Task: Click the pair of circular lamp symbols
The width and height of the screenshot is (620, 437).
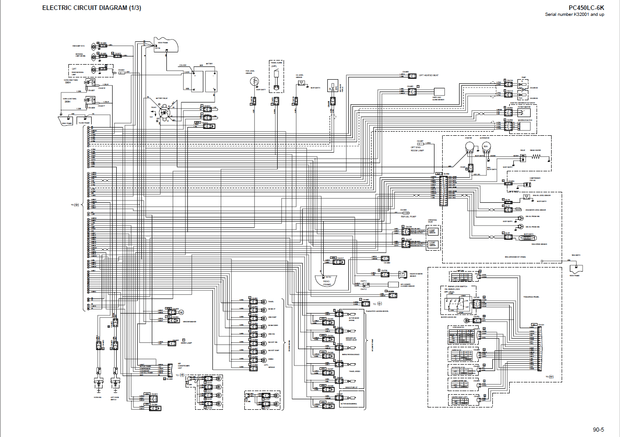Action: 476,148
